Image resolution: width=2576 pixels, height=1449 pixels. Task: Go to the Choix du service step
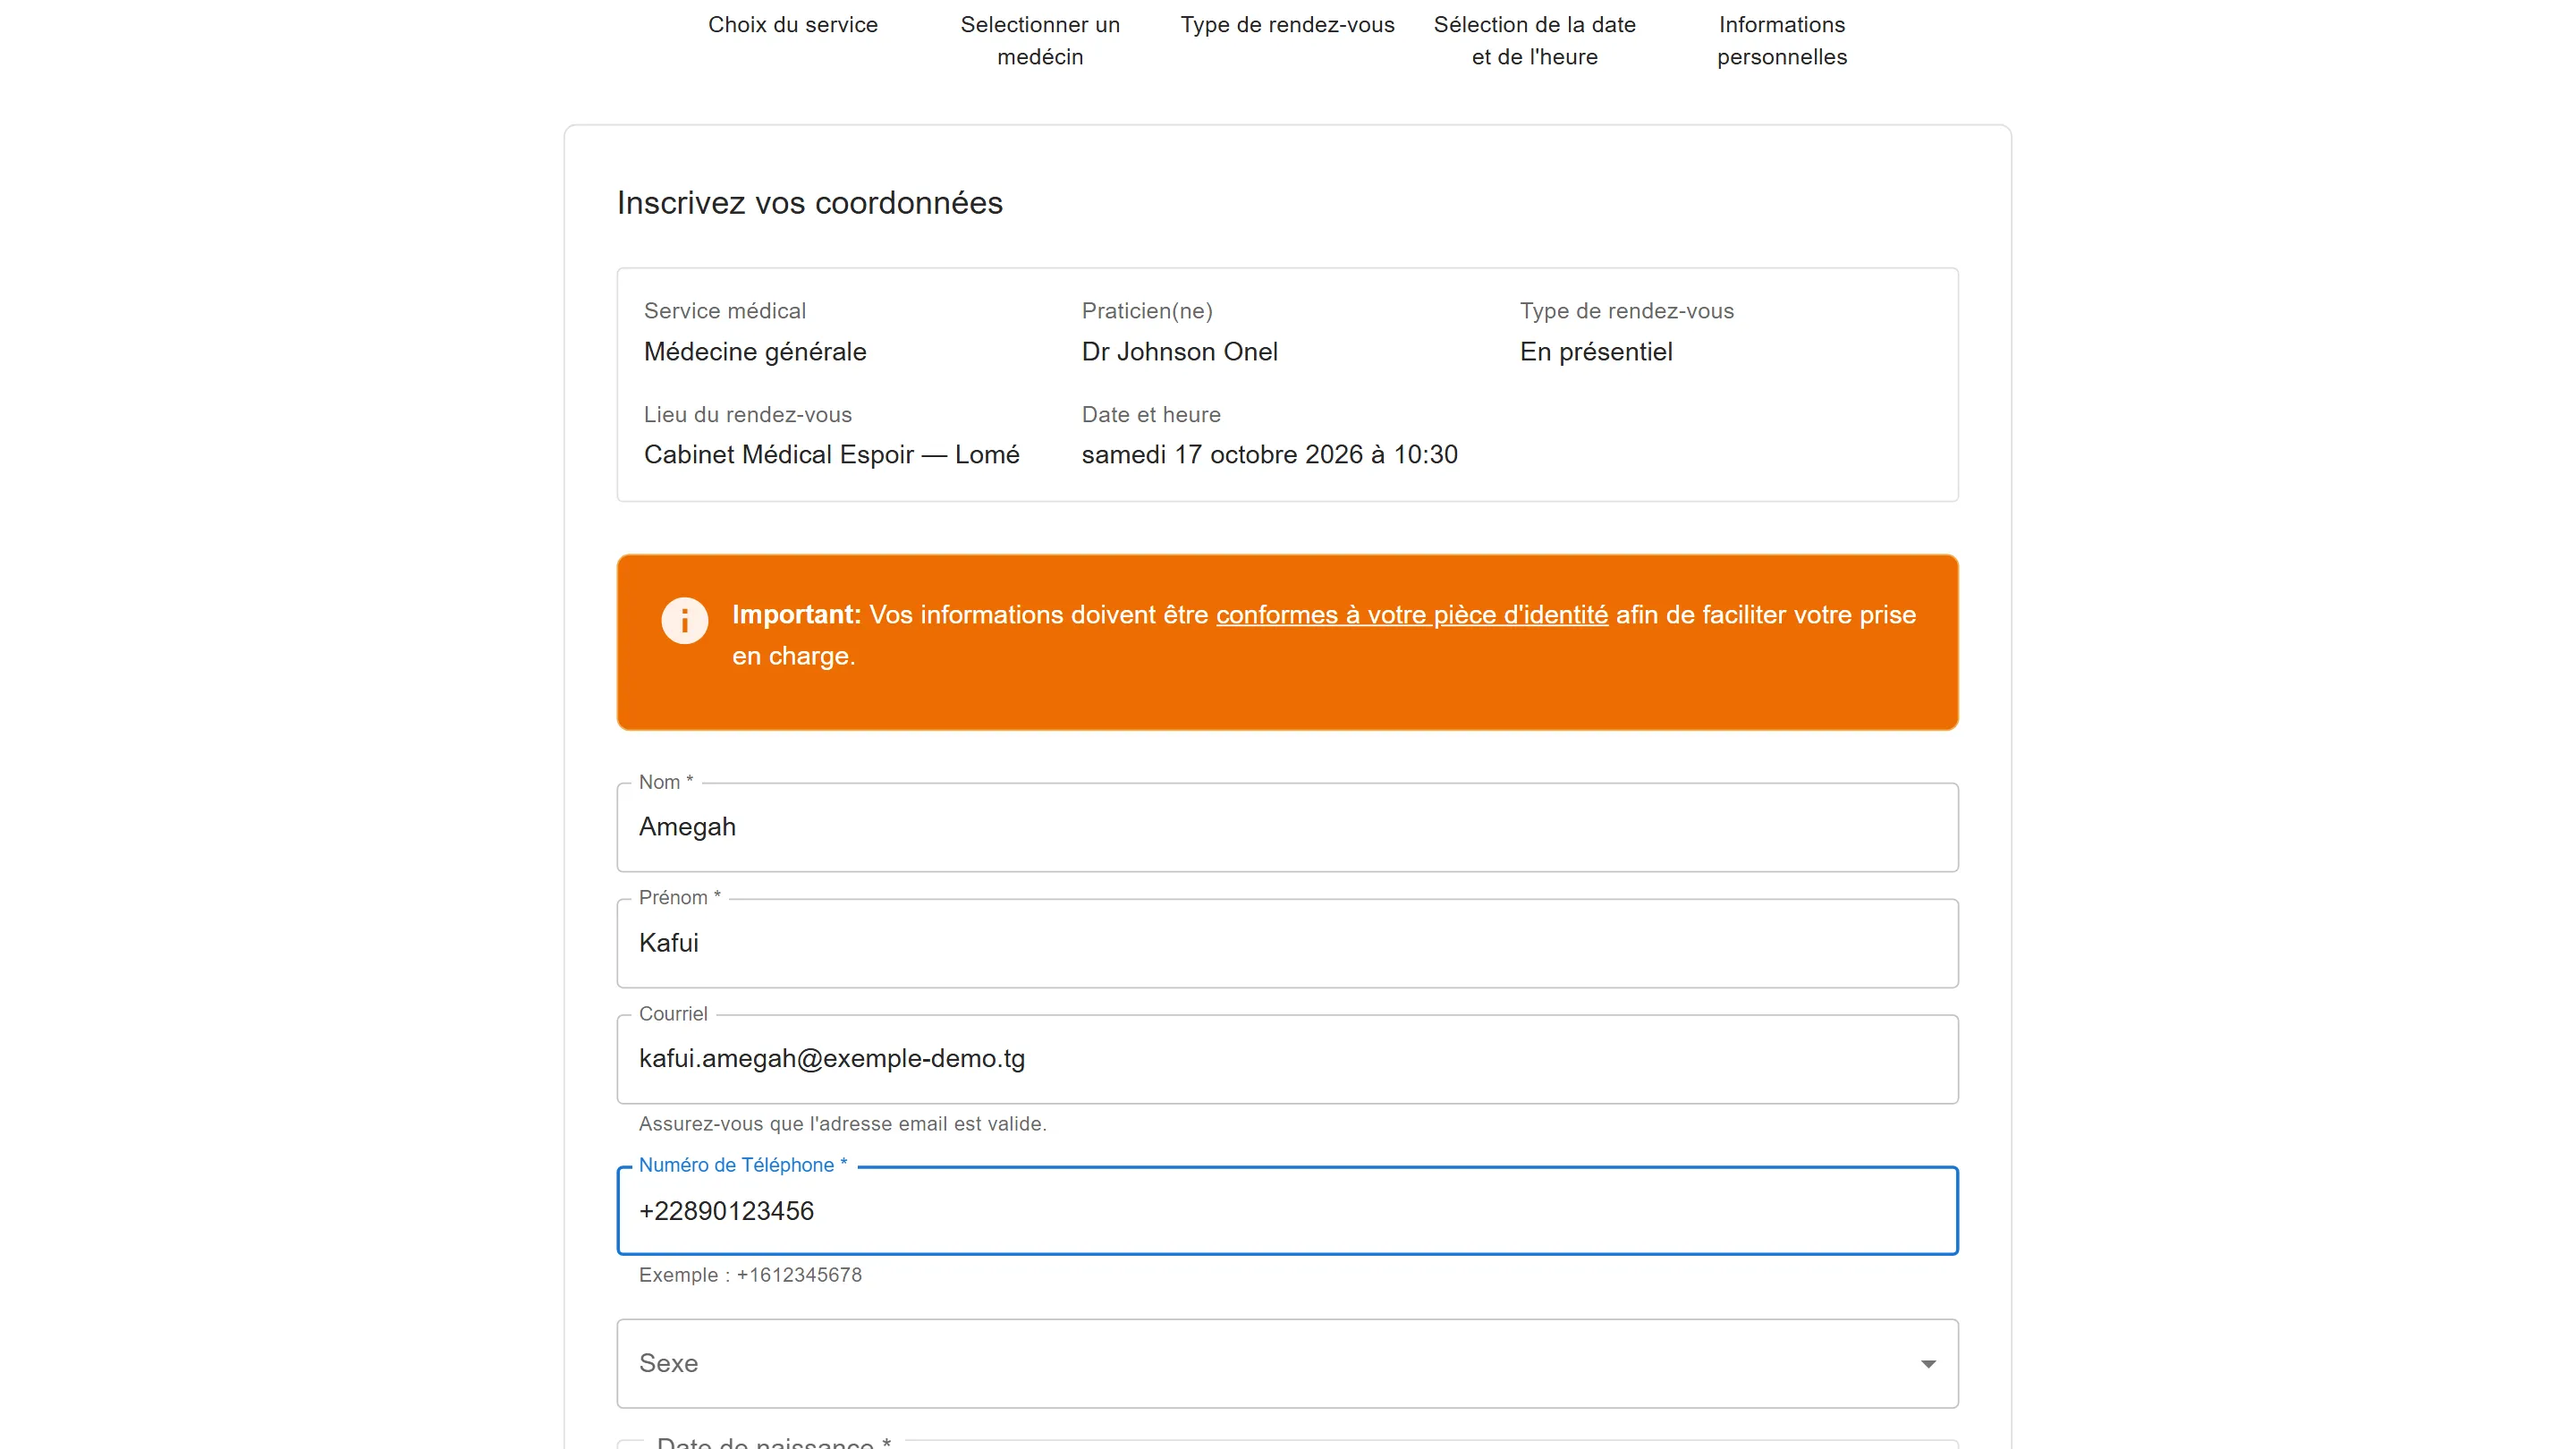pyautogui.click(x=792, y=25)
